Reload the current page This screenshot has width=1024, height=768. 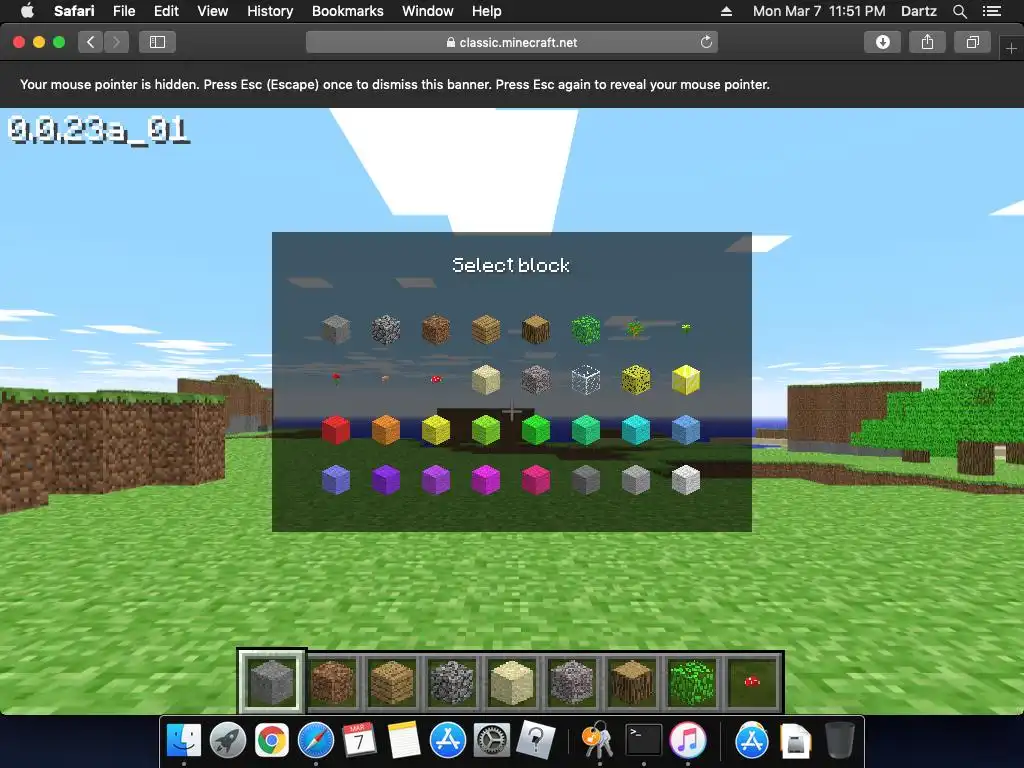(x=706, y=42)
